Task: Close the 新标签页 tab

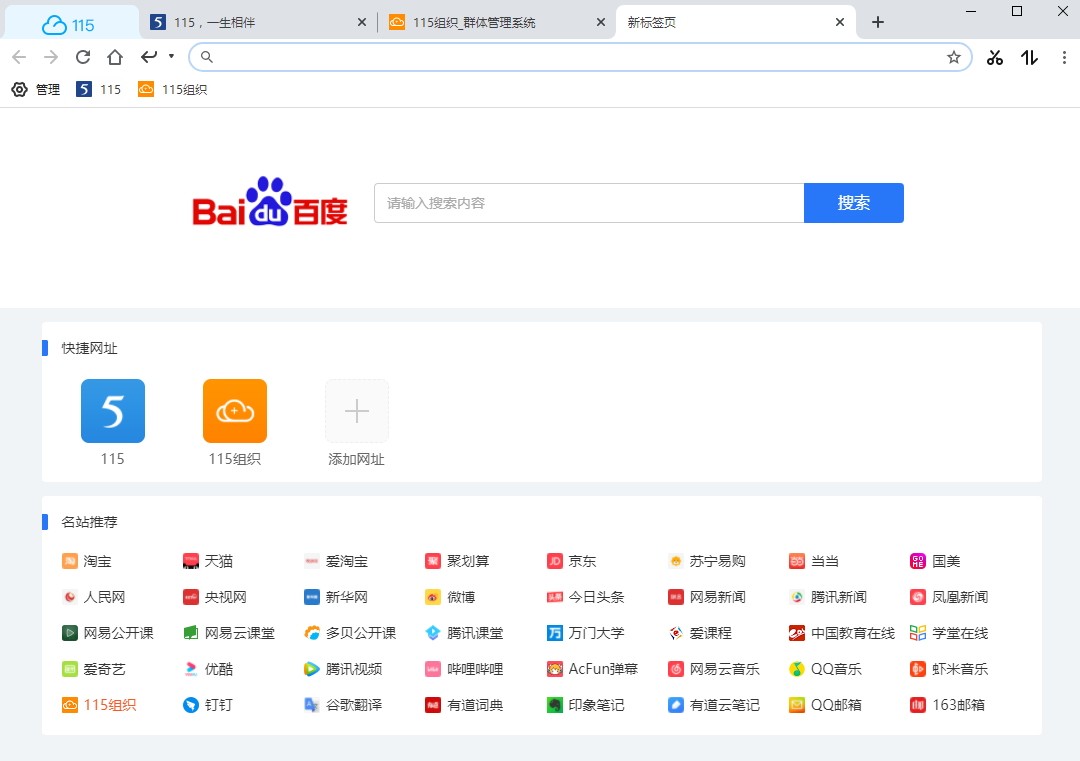Action: [840, 23]
